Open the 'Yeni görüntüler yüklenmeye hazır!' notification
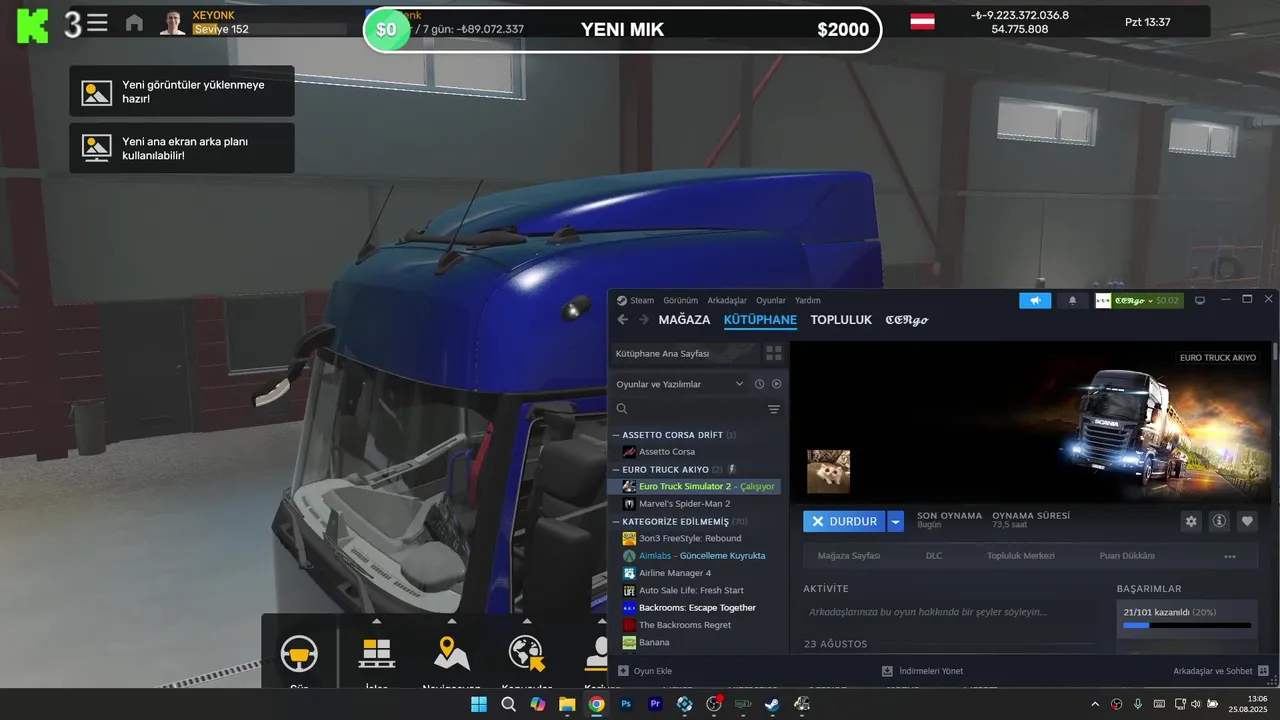Viewport: 1280px width, 720px height. [182, 91]
